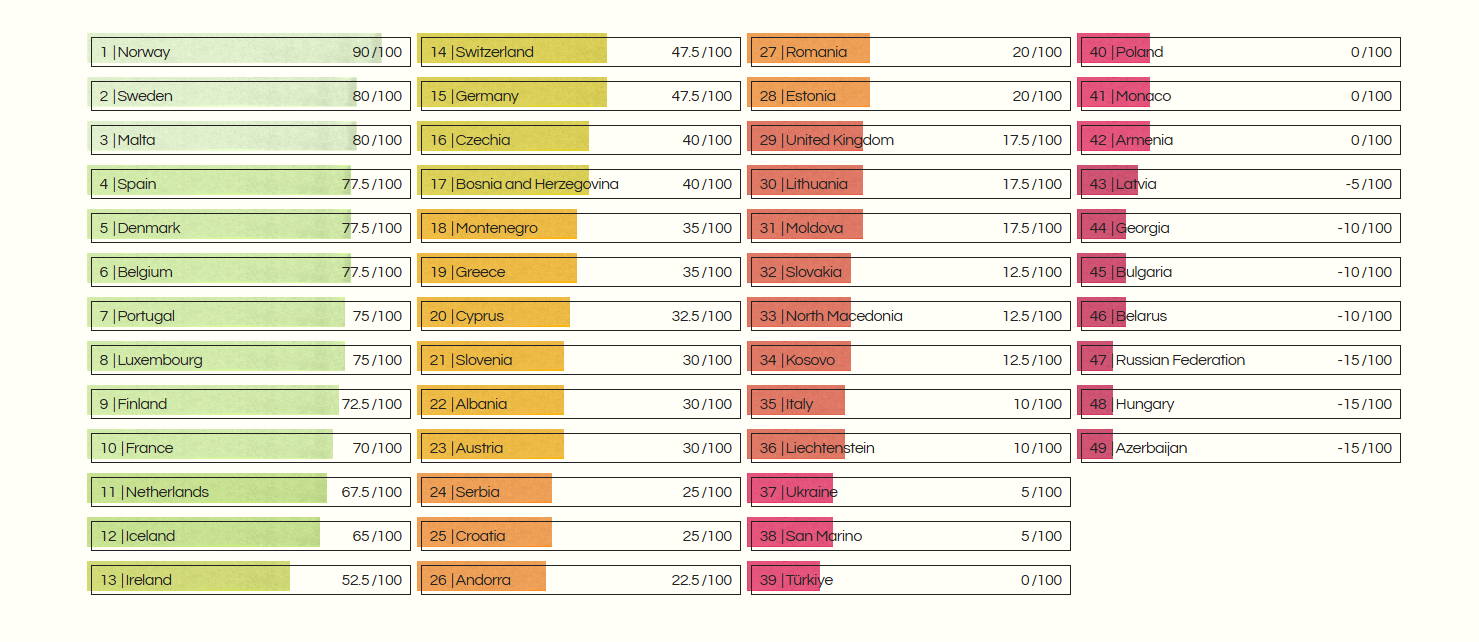Click the Portugal row
This screenshot has width=1479, height=642.
[251, 316]
